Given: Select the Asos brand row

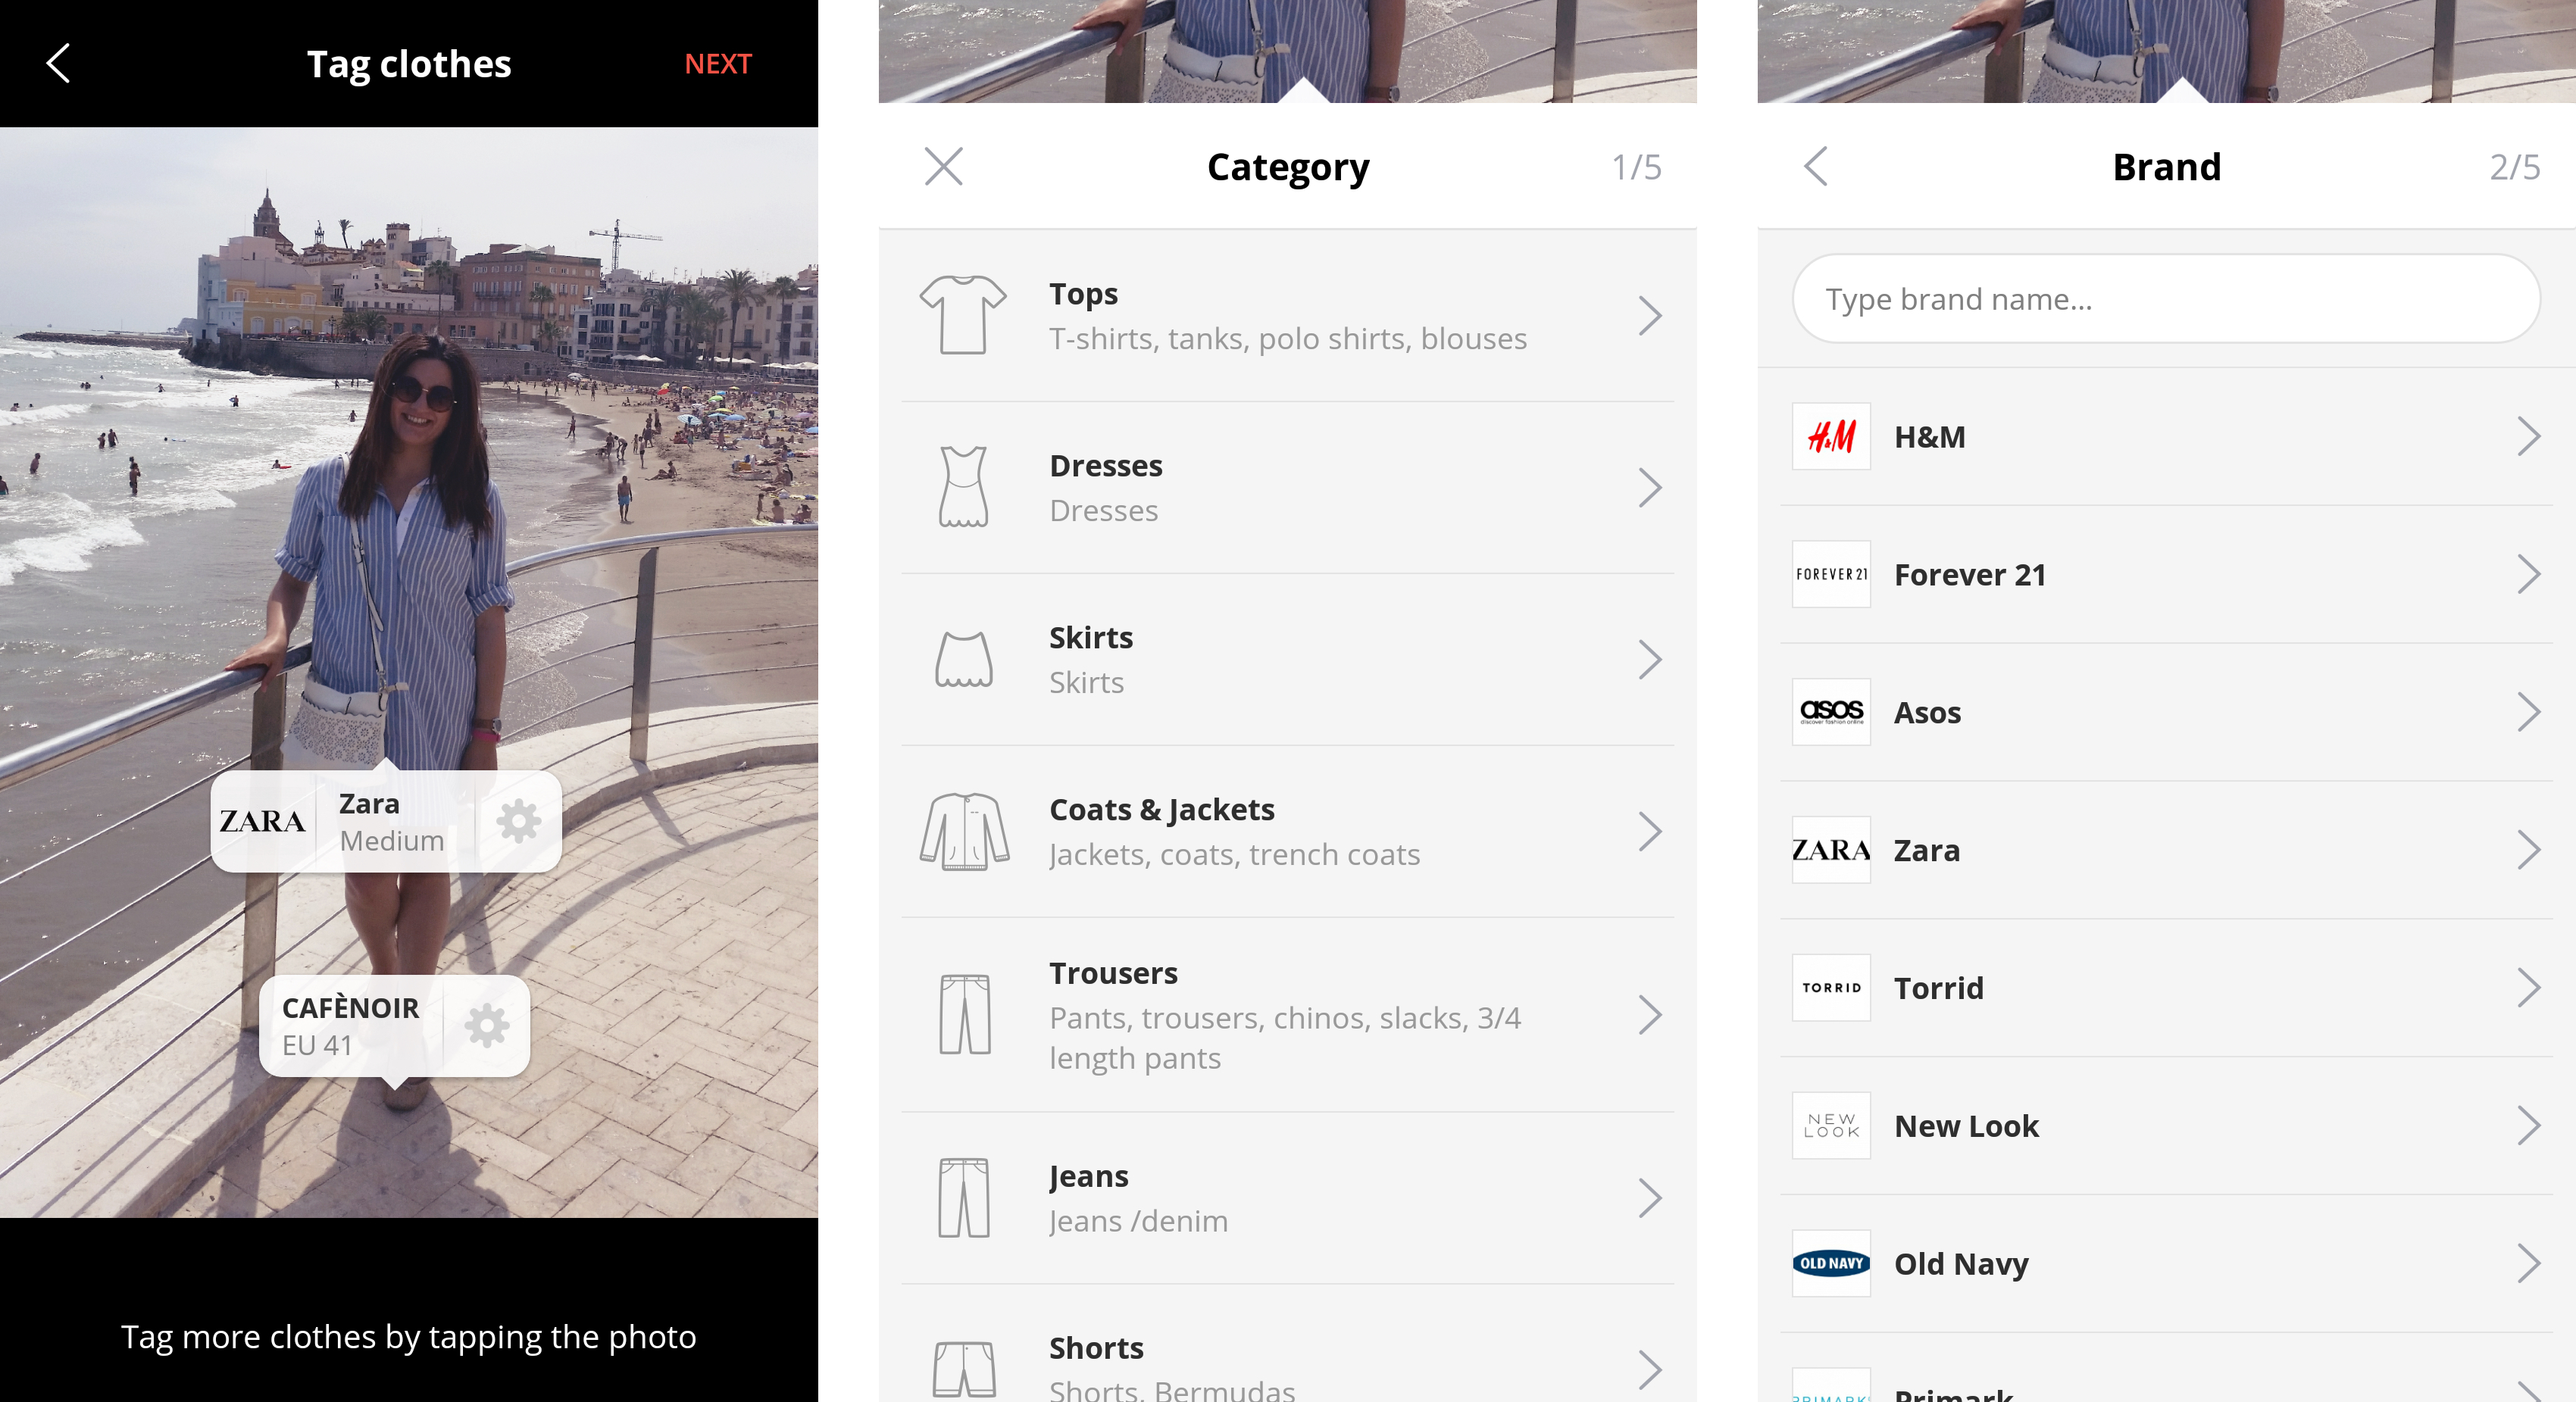Looking at the screenshot, I should pyautogui.click(x=2165, y=713).
